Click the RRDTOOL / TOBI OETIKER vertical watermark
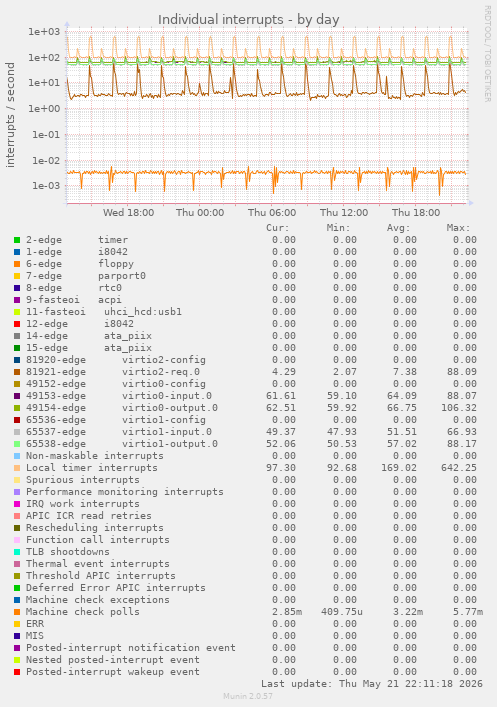This screenshot has width=497, height=707. click(487, 53)
